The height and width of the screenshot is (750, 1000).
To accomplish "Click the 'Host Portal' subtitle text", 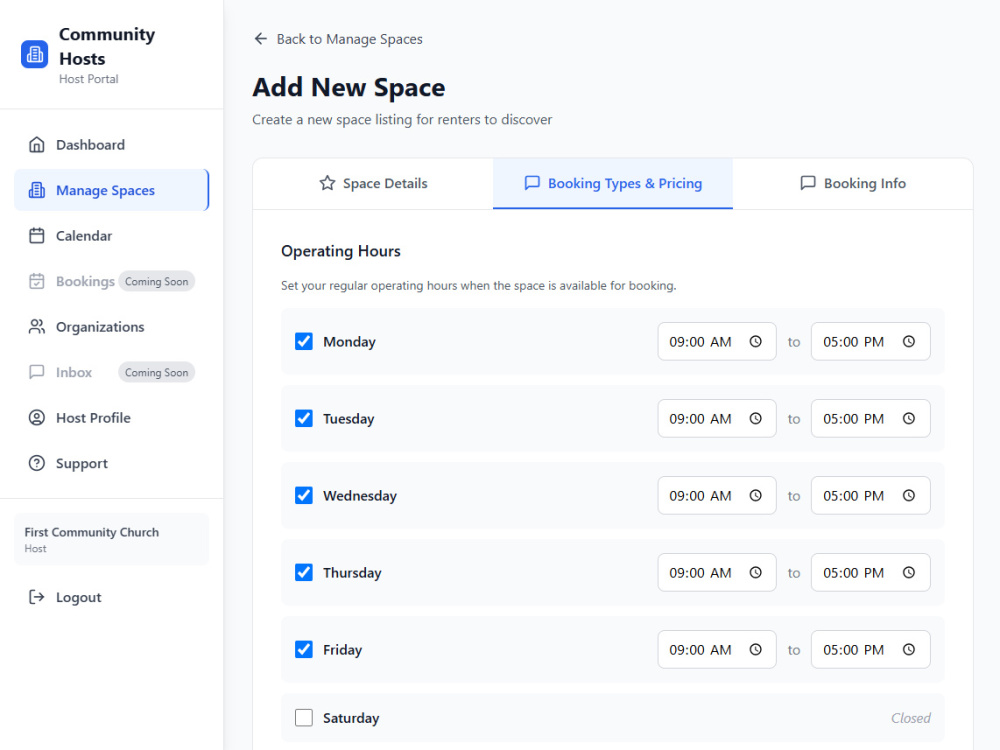I will point(89,79).
